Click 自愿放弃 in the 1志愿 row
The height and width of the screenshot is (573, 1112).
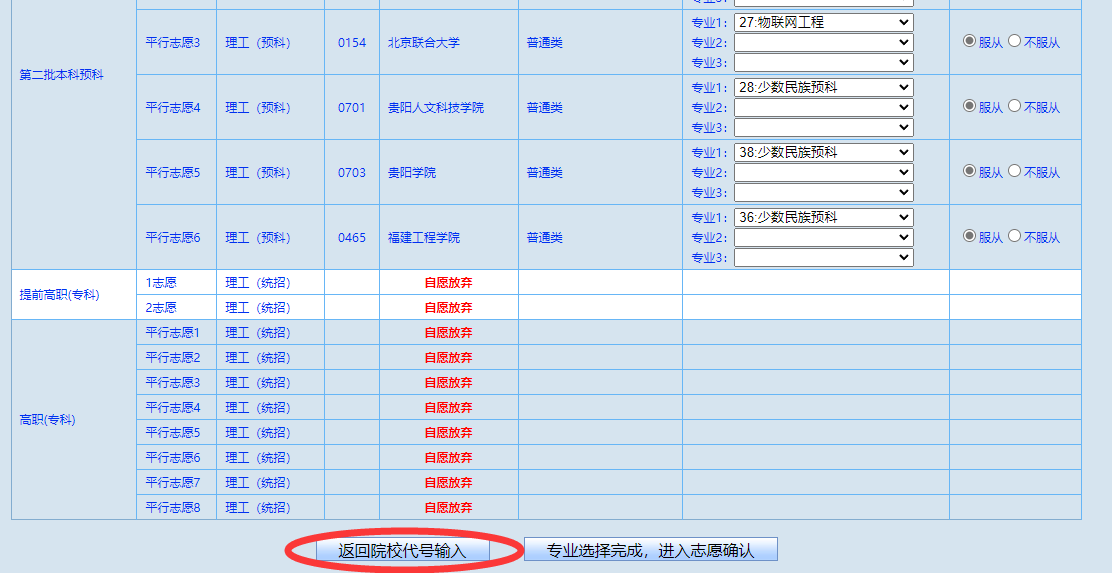[448, 283]
